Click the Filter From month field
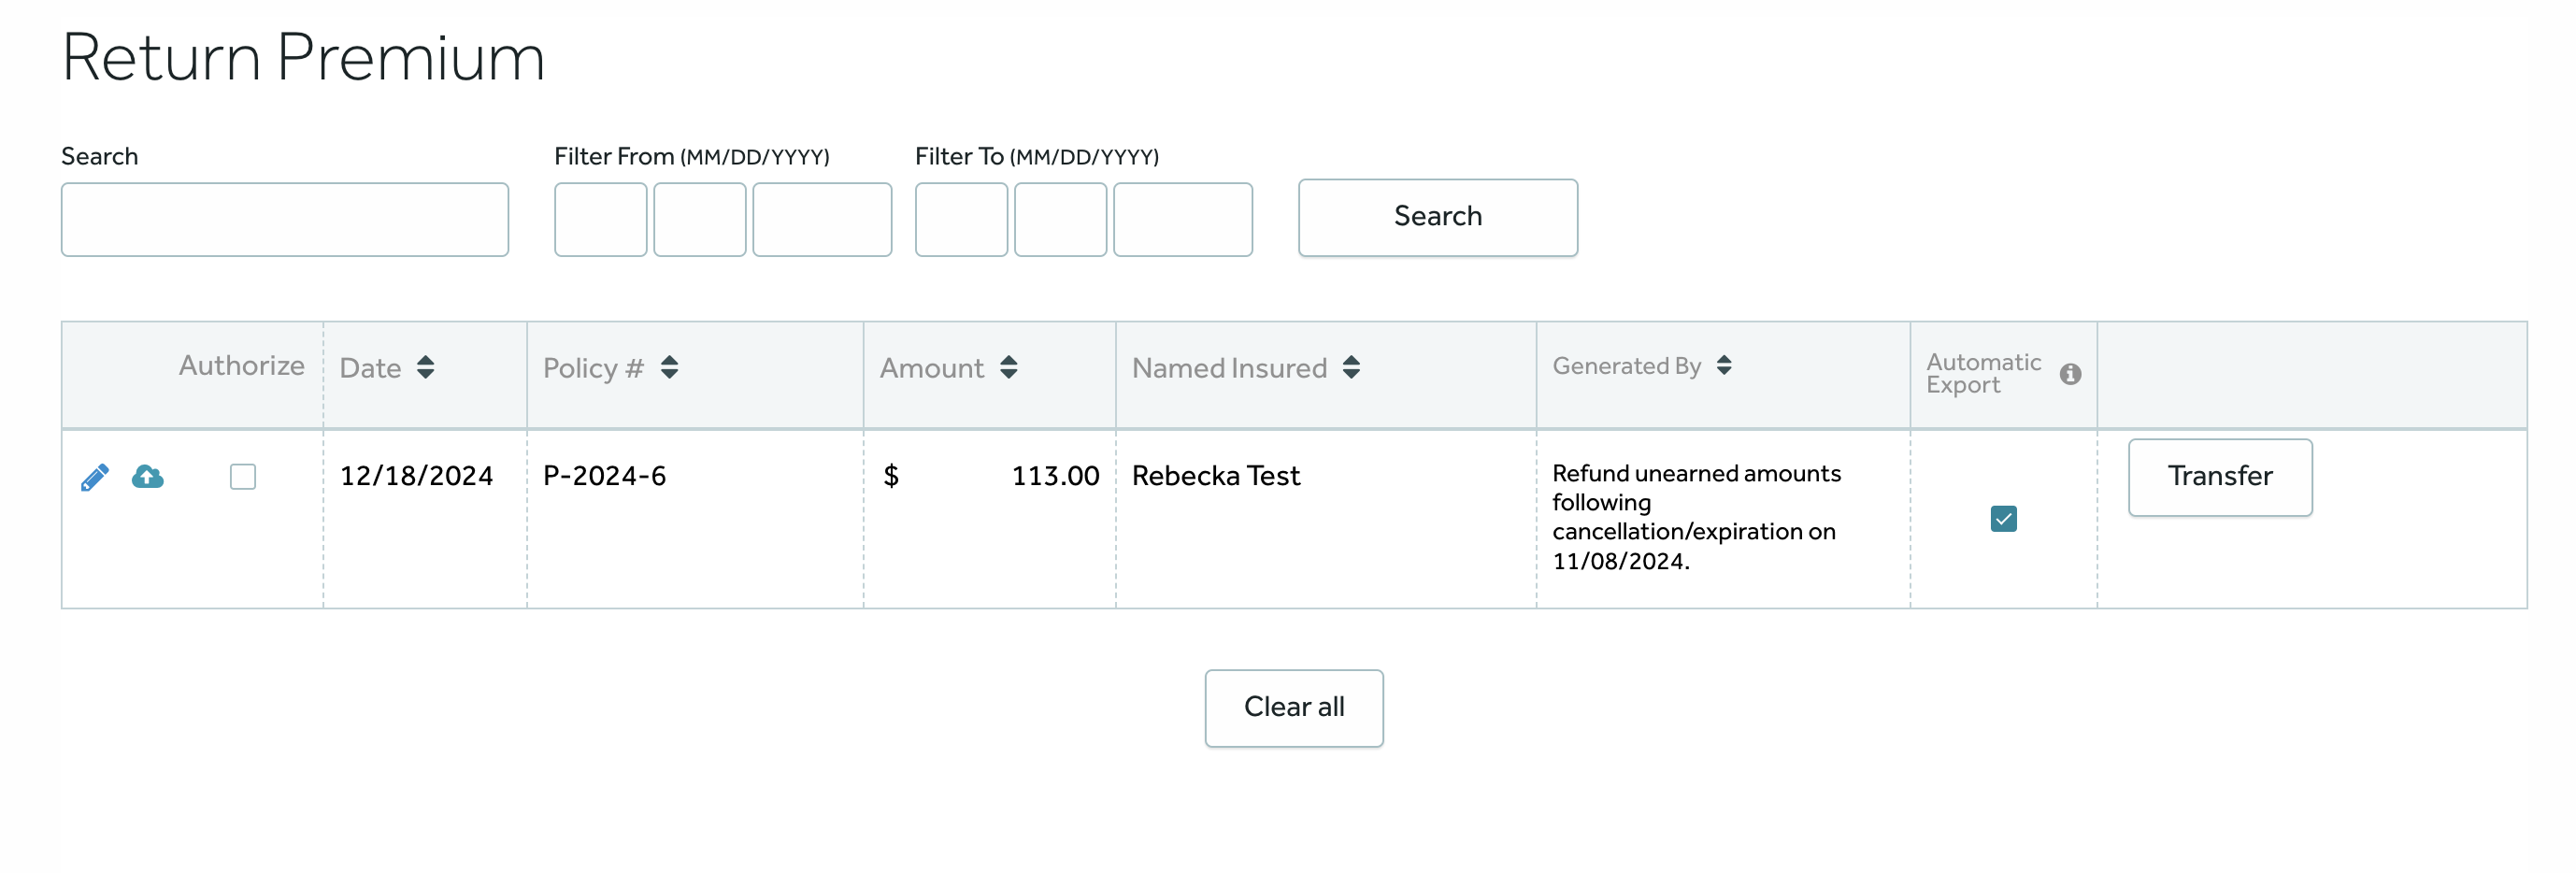The height and width of the screenshot is (873, 2576). pos(600,219)
